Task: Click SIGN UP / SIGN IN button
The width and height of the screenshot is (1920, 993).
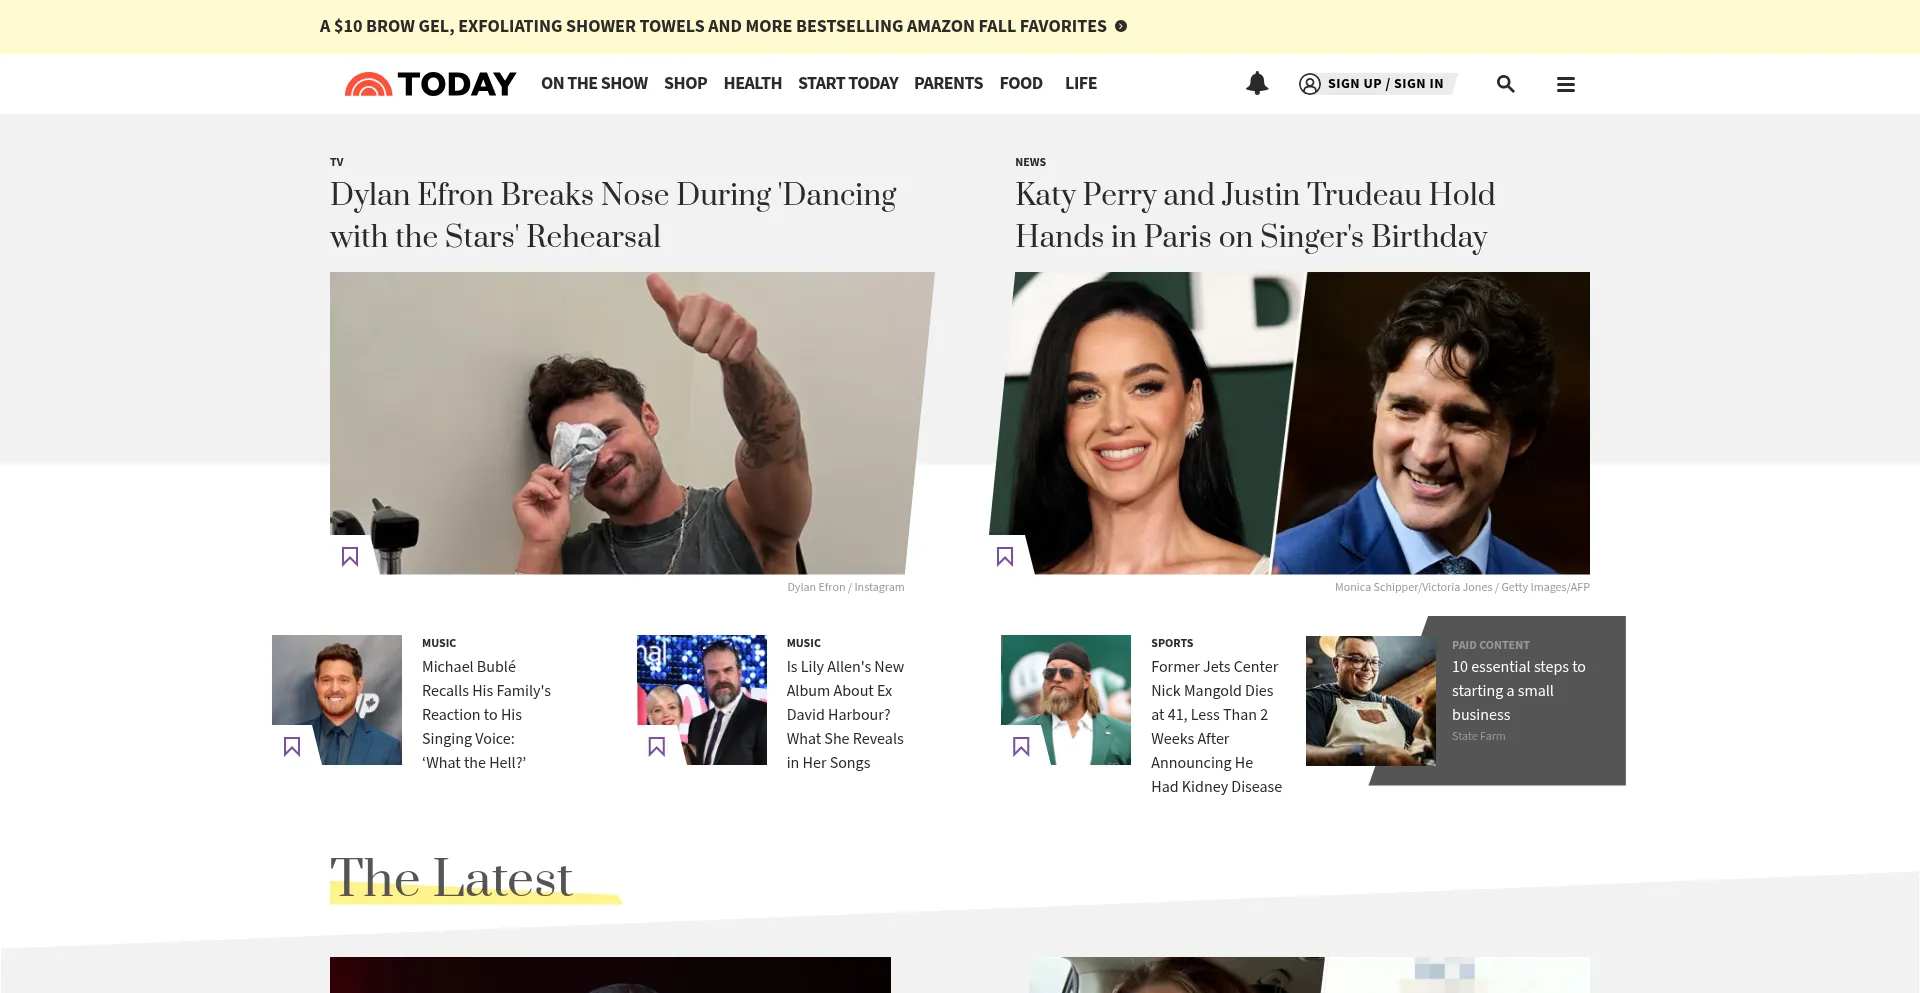Action: (1385, 84)
